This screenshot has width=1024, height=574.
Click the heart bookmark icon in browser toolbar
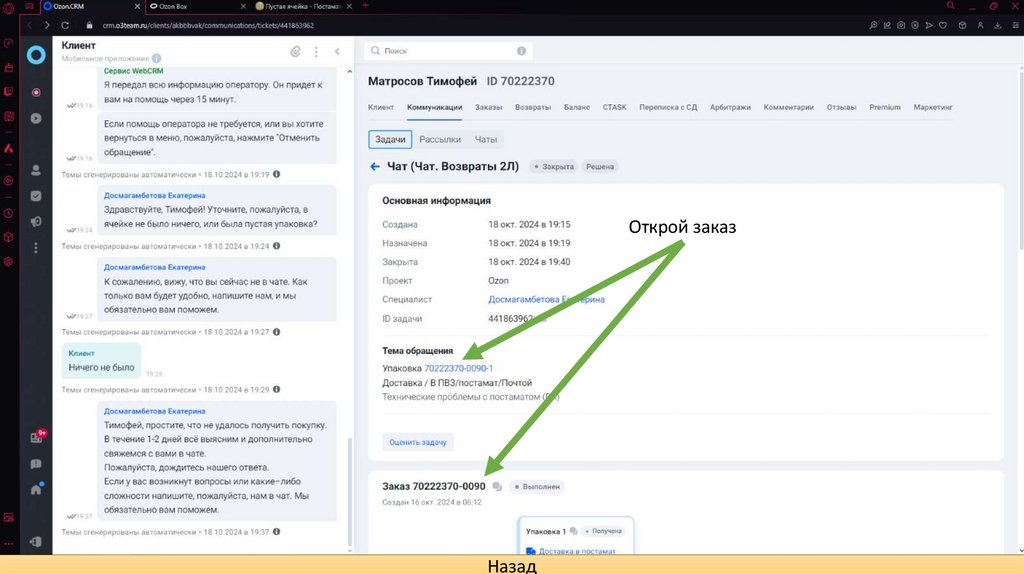click(943, 25)
